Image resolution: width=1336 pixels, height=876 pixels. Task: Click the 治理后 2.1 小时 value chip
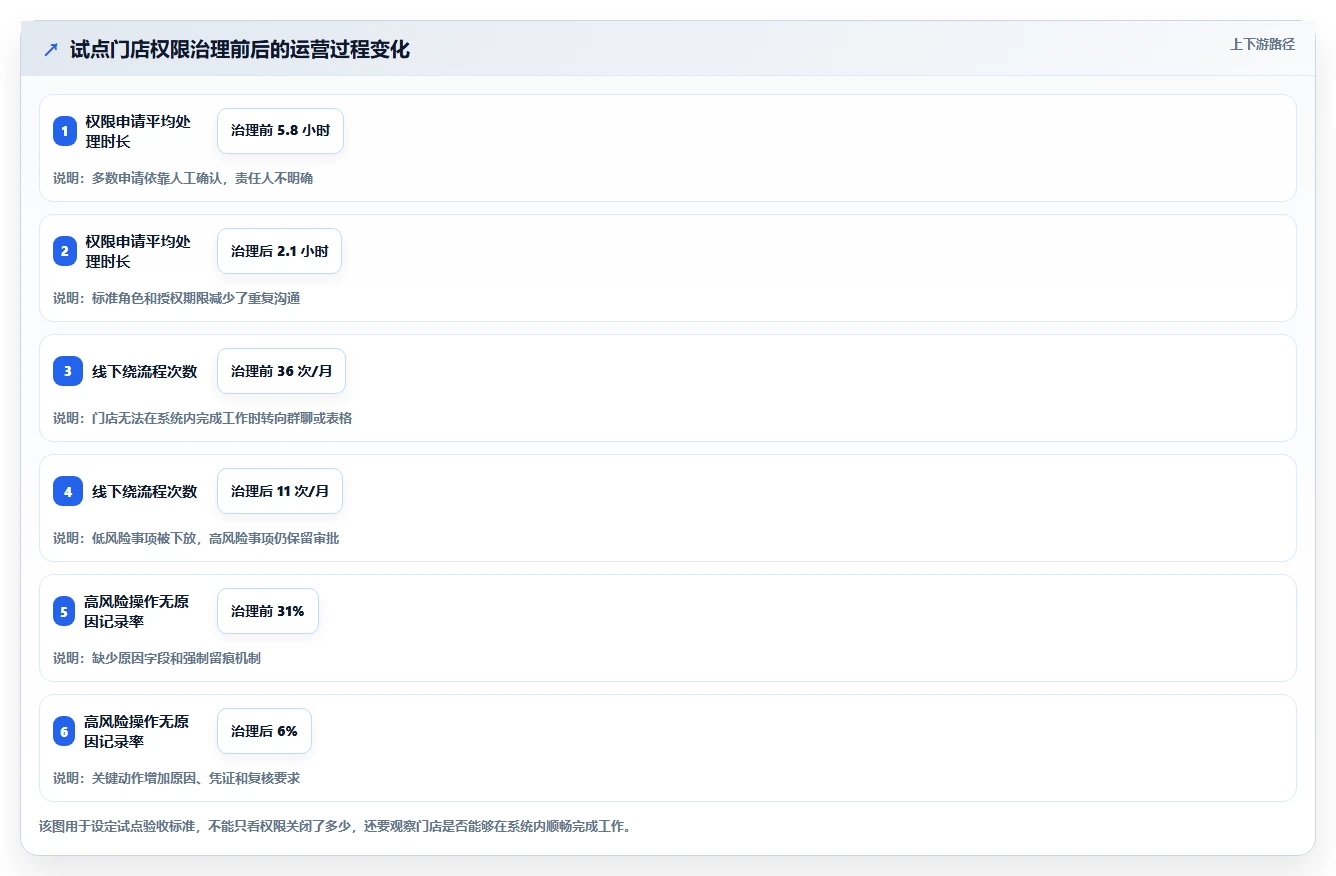[x=279, y=251]
